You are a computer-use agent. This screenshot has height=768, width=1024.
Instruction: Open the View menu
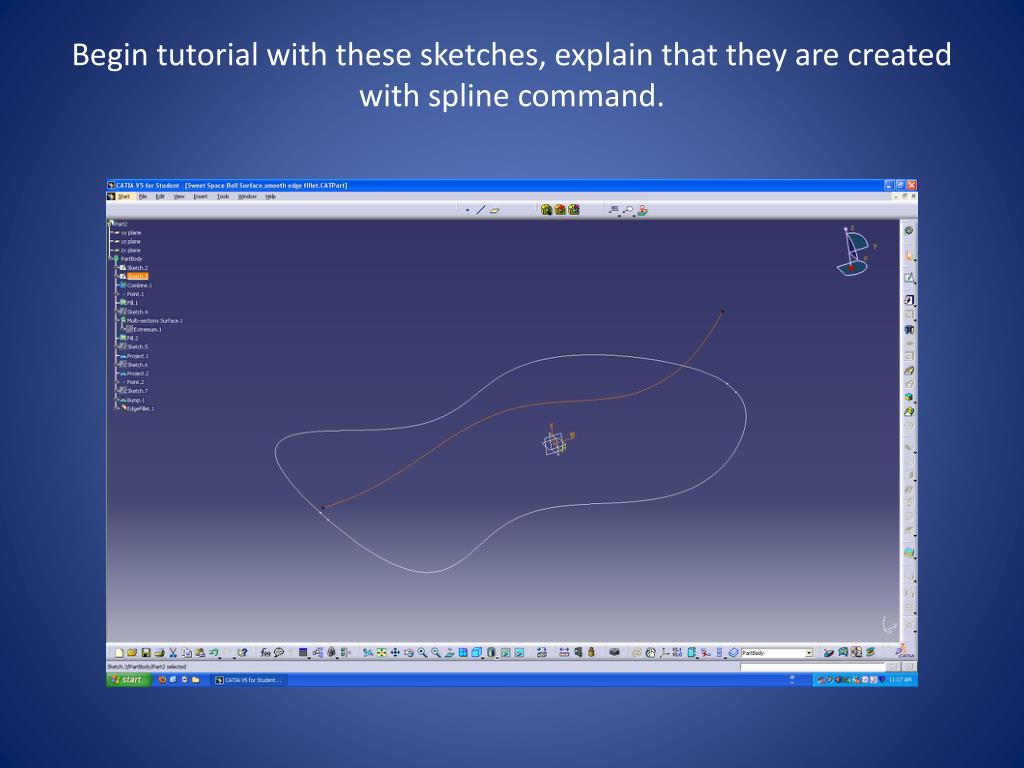[179, 196]
